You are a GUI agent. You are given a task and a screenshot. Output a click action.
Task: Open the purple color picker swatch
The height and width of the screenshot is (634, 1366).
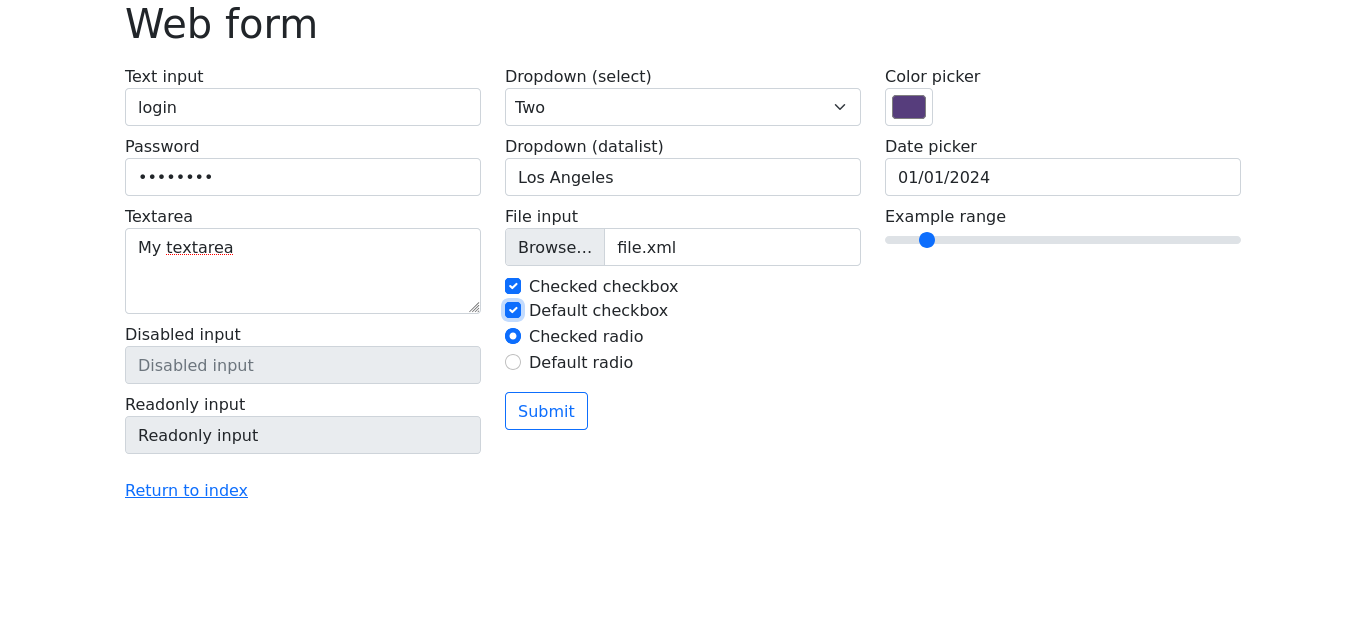pyautogui.click(x=909, y=107)
